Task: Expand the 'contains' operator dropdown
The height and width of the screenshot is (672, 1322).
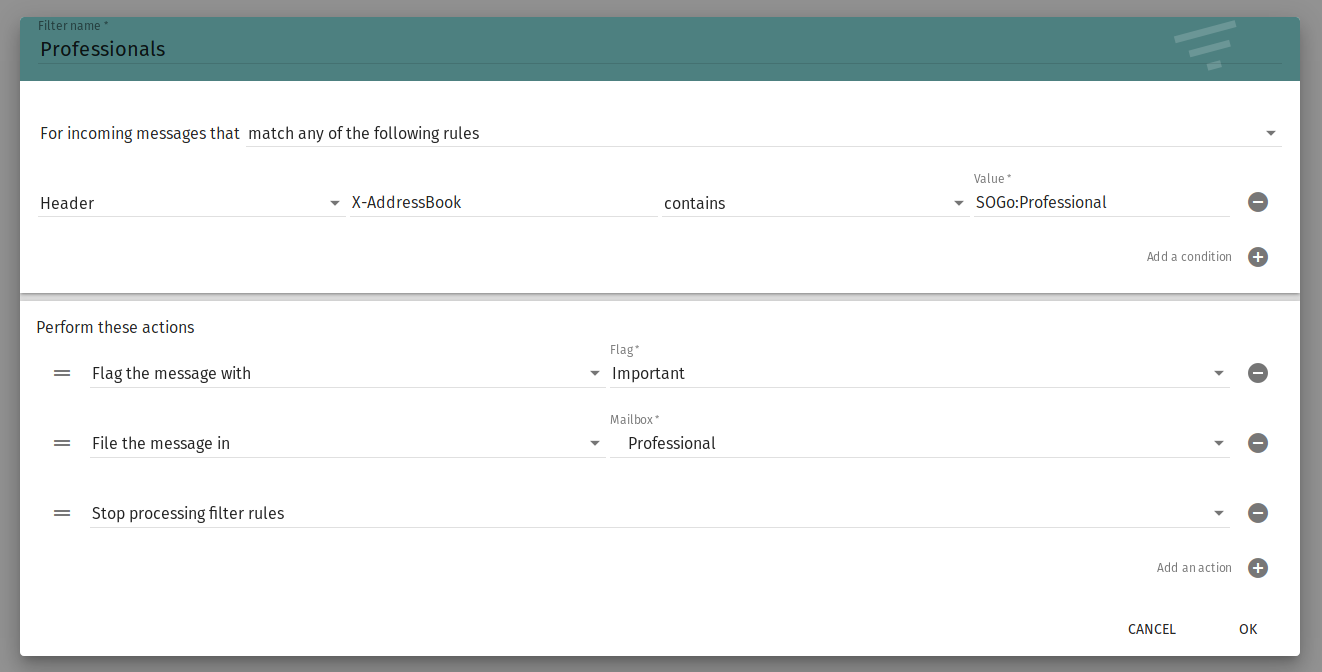Action: (x=813, y=203)
